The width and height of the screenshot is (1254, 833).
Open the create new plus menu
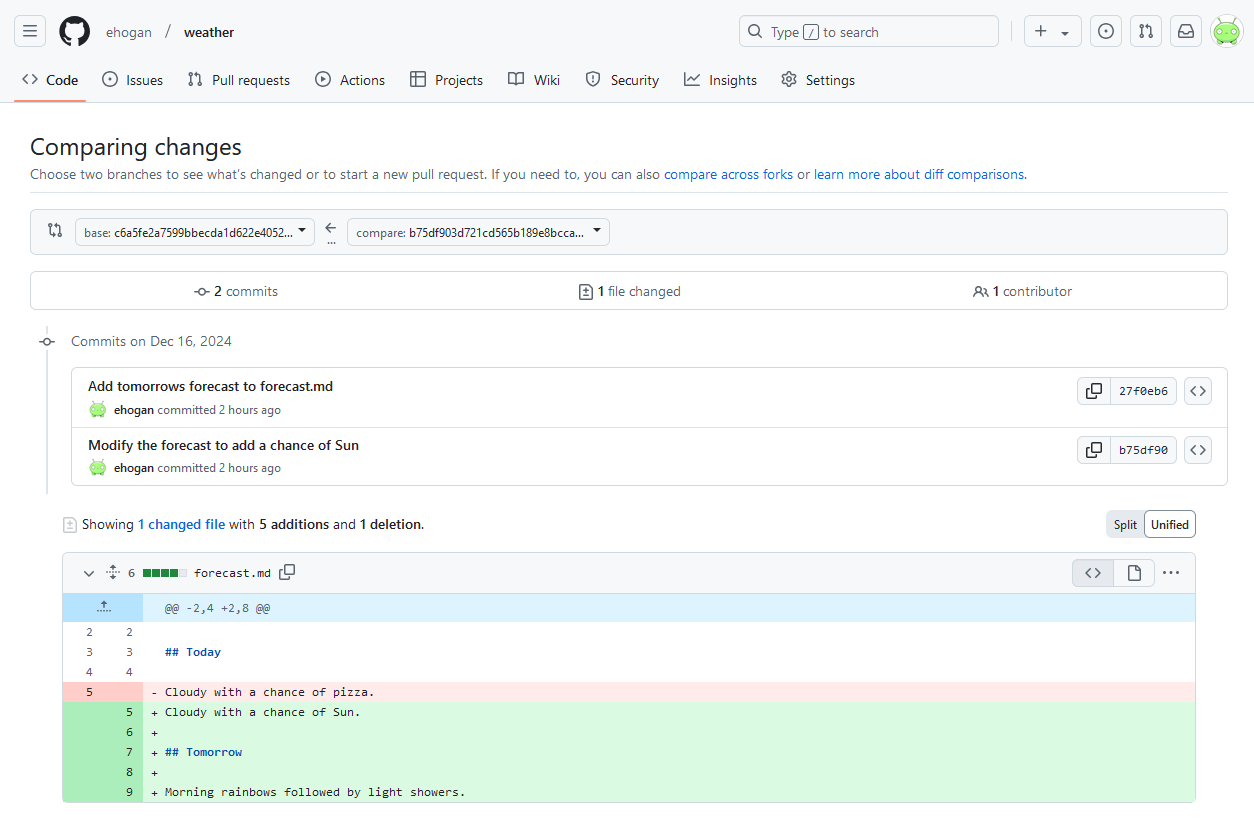click(x=1052, y=31)
